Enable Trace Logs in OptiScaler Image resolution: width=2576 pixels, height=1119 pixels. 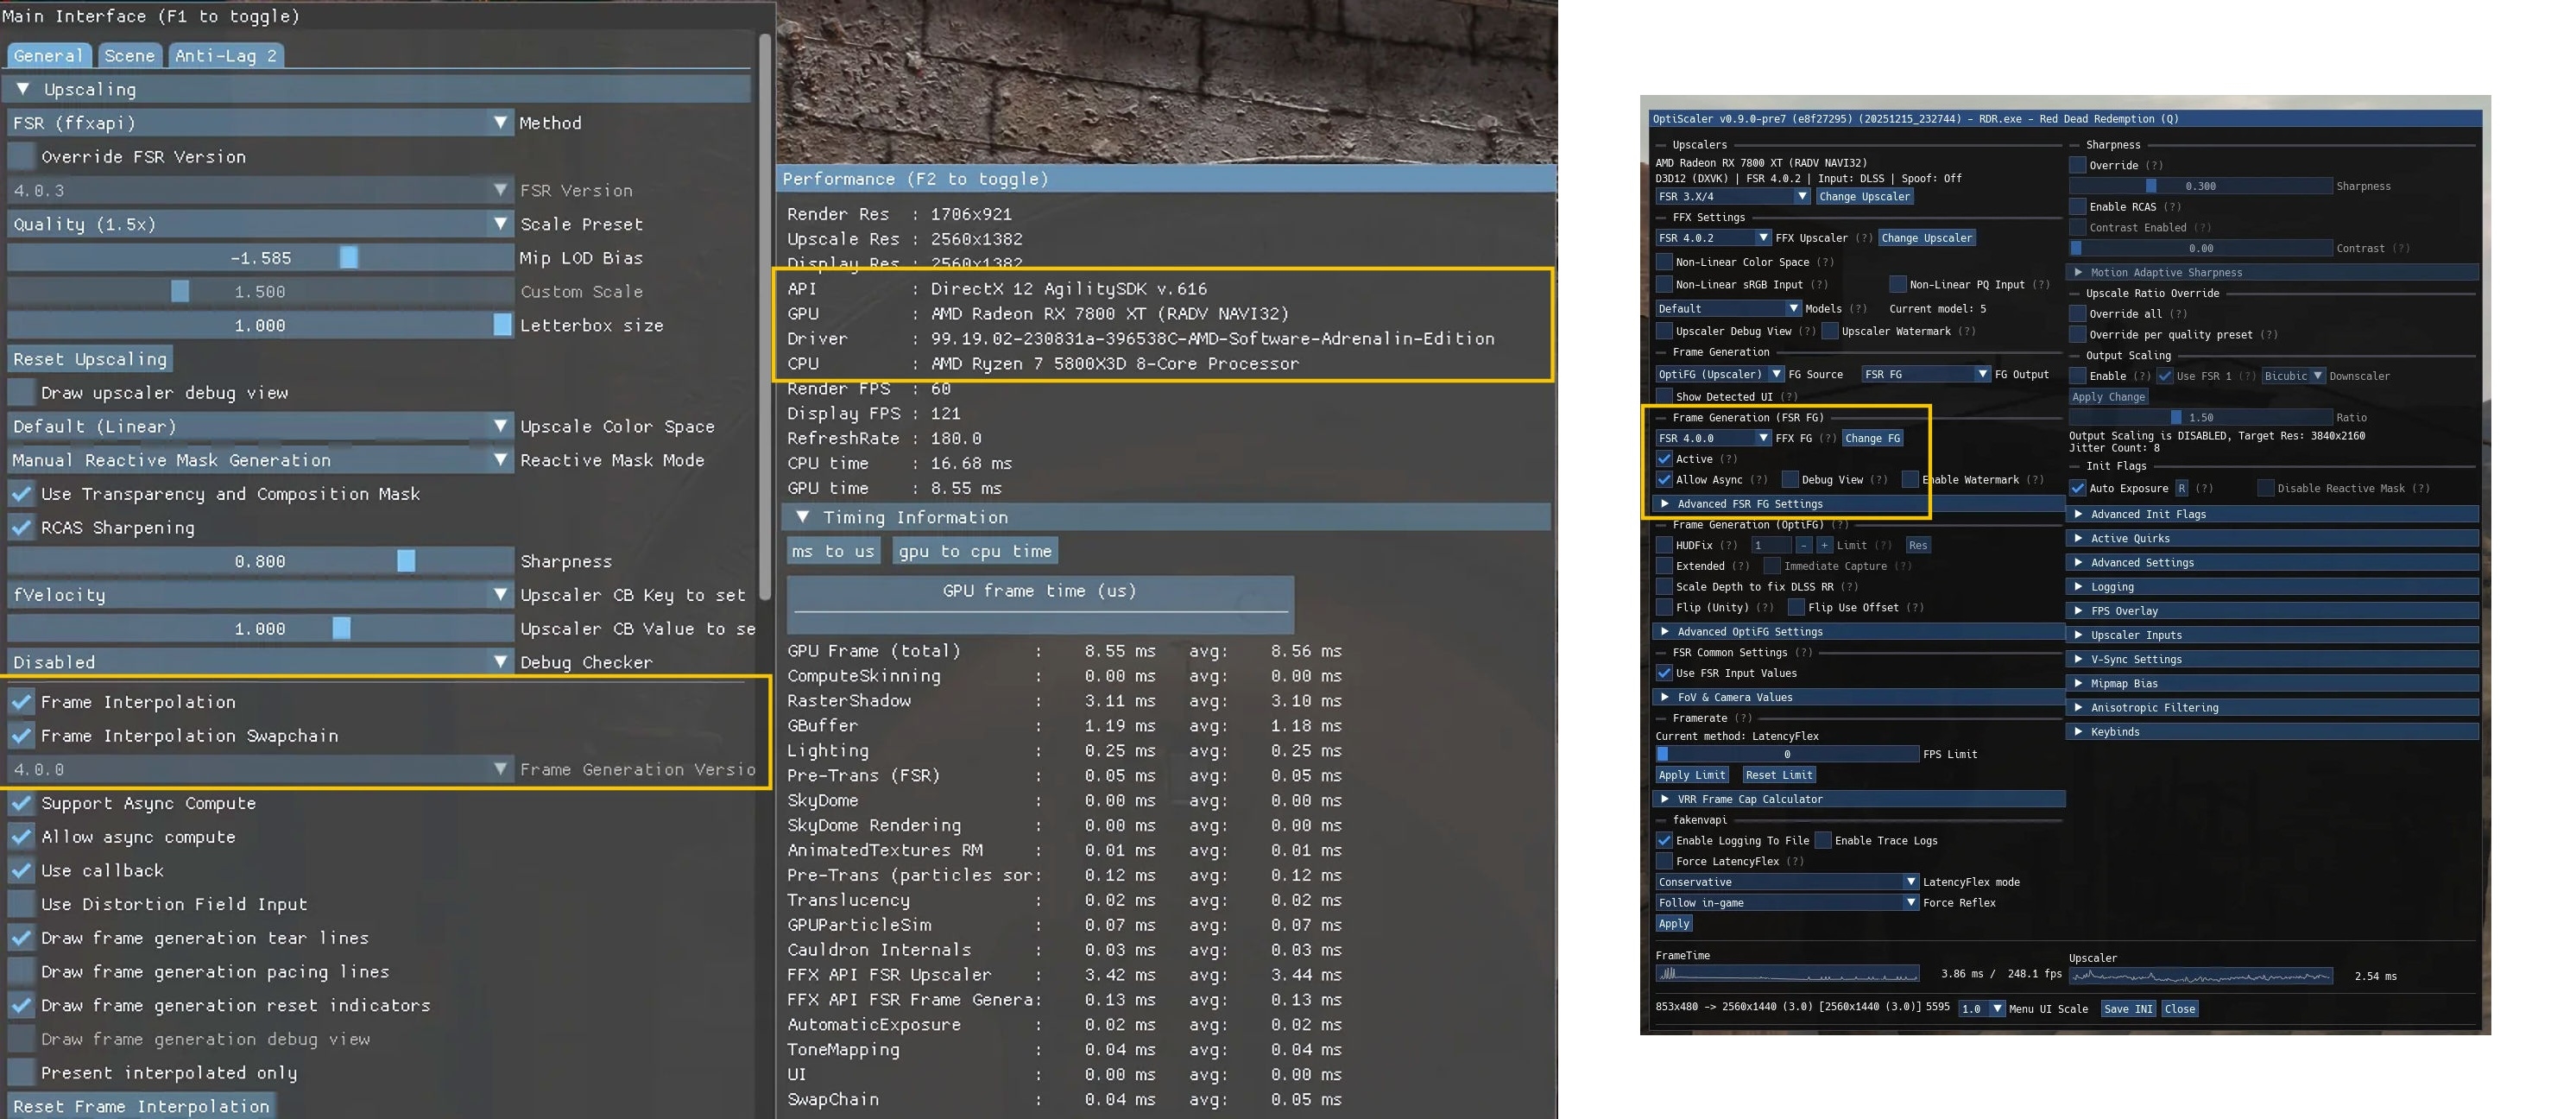(x=1824, y=840)
